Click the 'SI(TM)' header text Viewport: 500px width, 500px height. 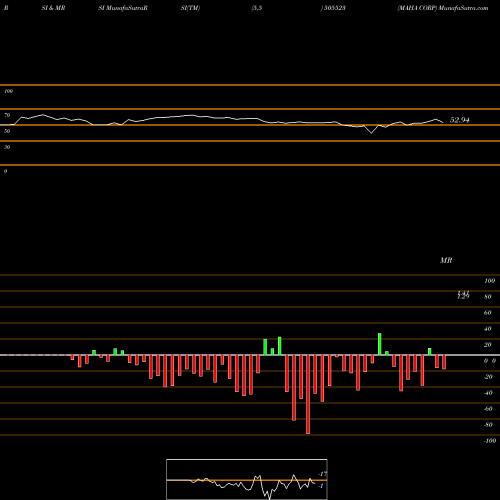click(x=190, y=8)
